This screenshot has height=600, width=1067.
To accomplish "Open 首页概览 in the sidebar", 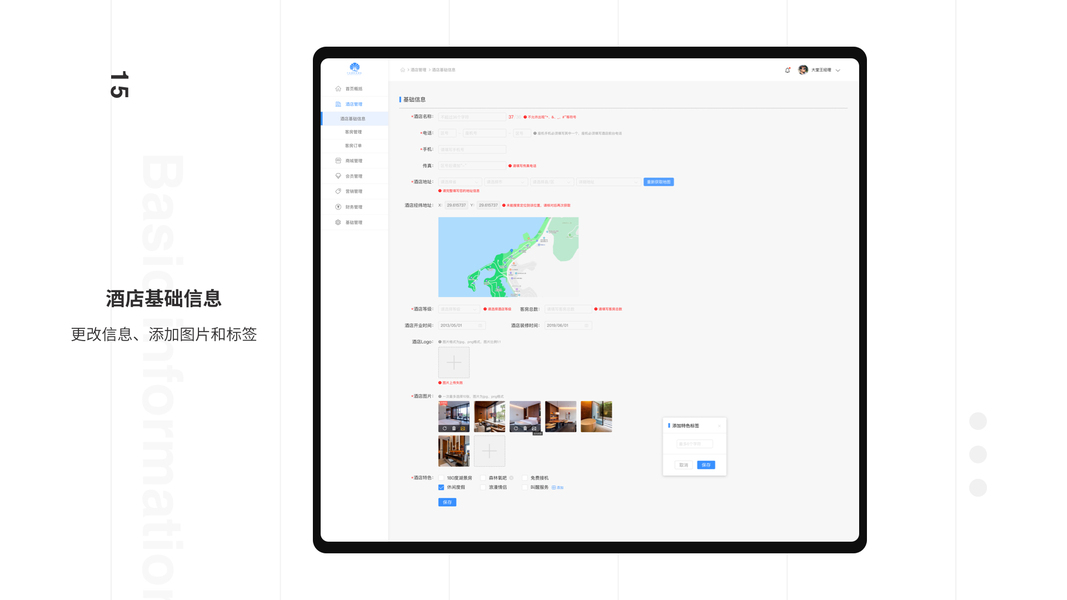I will pyautogui.click(x=354, y=88).
